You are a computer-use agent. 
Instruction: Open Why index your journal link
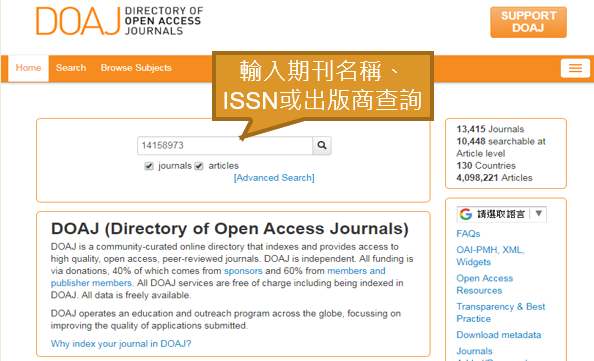121,344
